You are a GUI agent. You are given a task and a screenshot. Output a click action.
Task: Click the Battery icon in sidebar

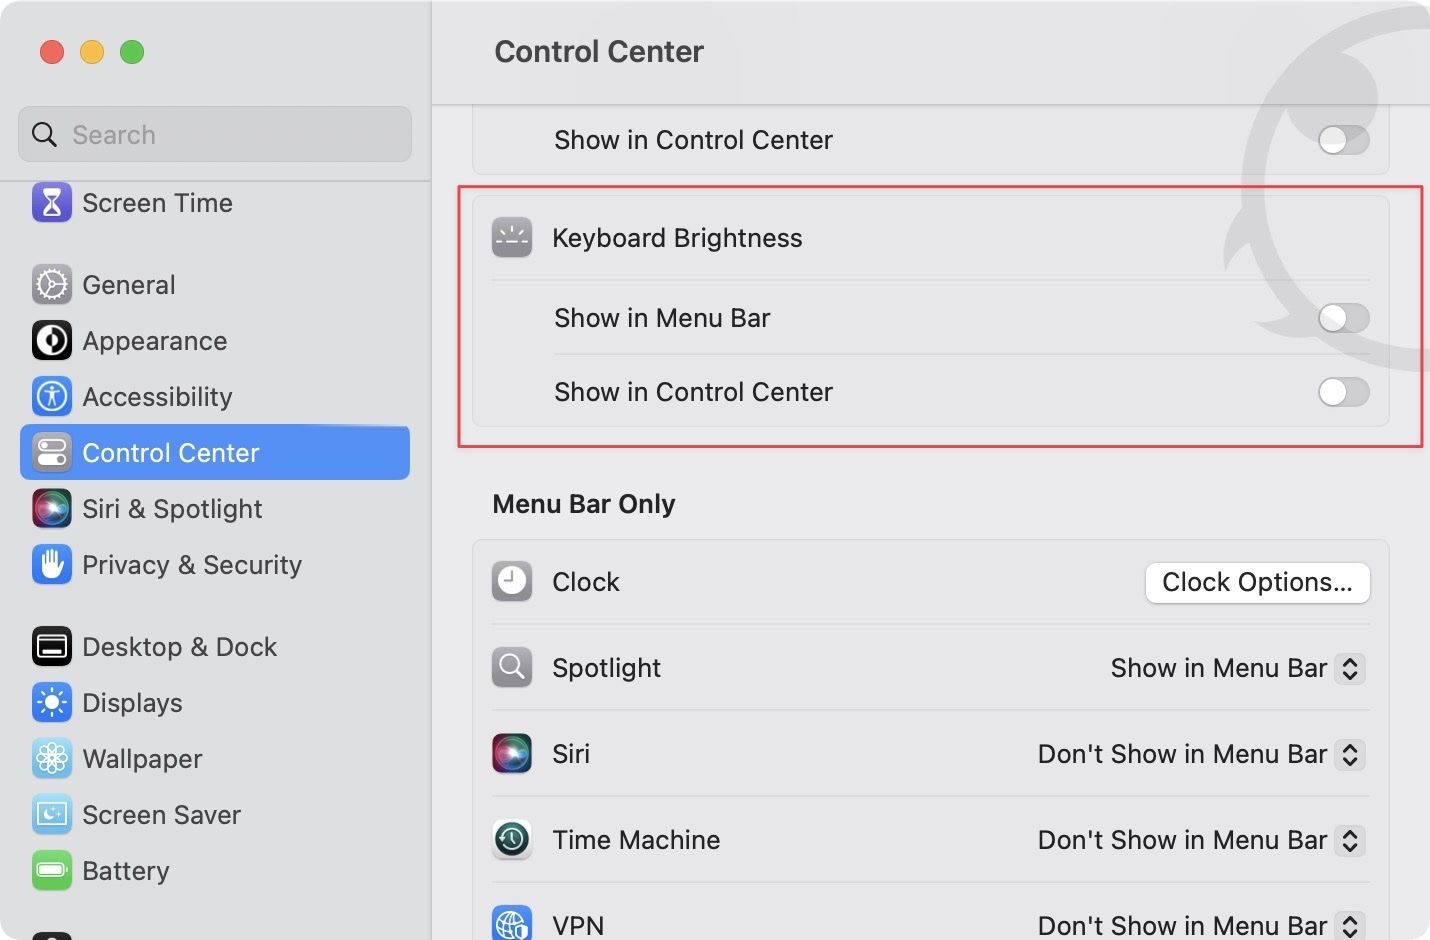[52, 871]
